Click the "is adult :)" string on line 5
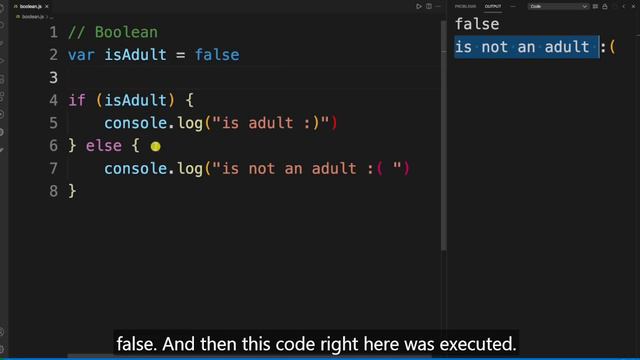This screenshot has height=360, width=640. (x=271, y=123)
